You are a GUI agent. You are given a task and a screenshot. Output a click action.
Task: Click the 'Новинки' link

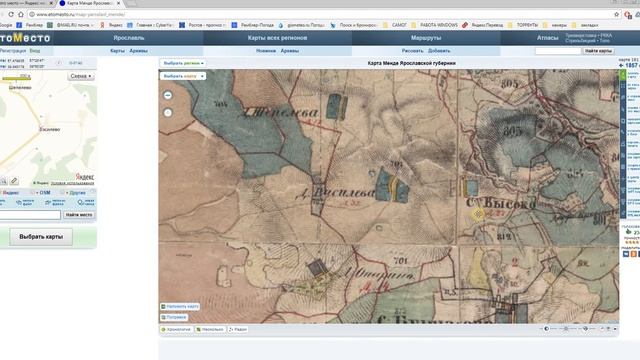(x=266, y=51)
